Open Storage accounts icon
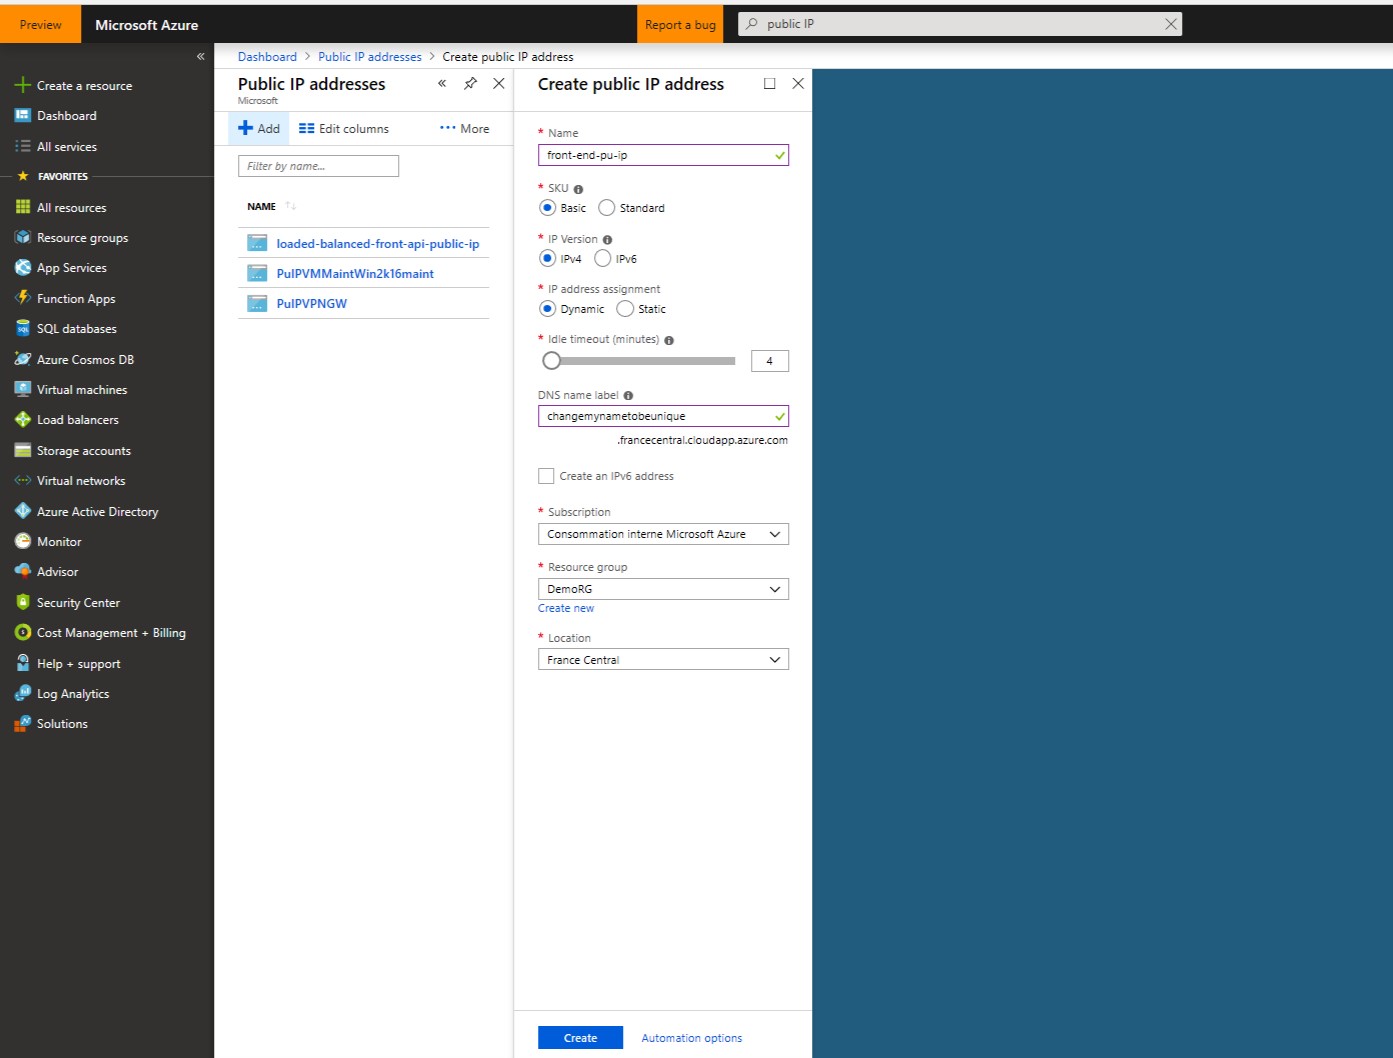The image size is (1393, 1058). 23,450
